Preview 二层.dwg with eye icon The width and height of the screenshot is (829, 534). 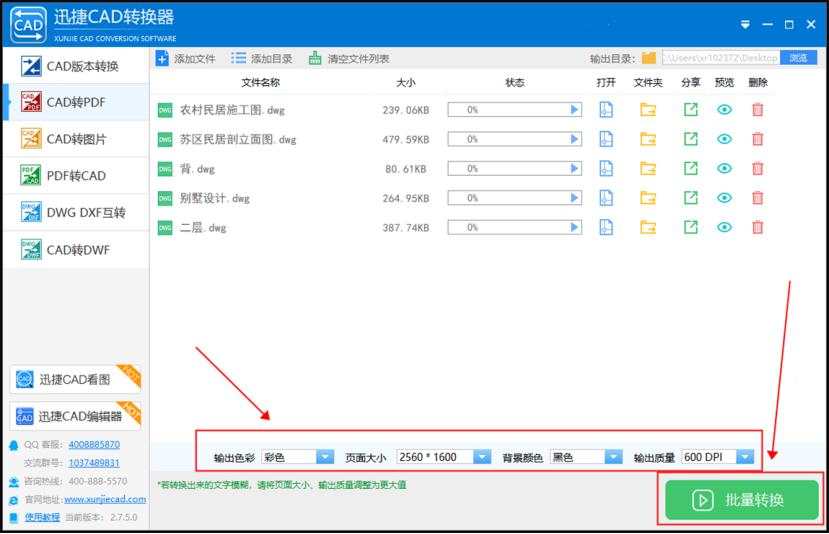(724, 227)
